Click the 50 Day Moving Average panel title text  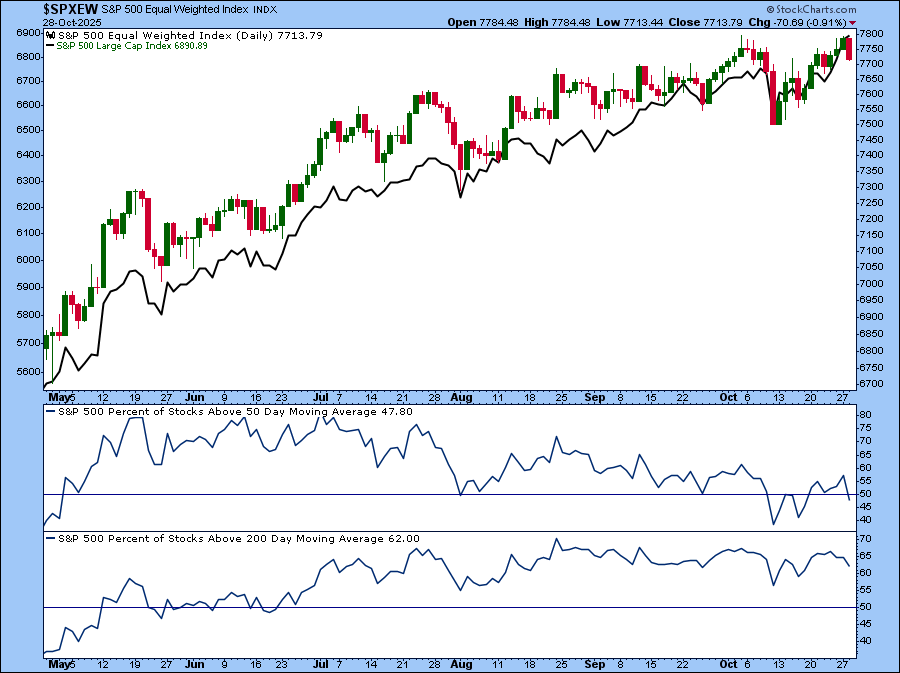pyautogui.click(x=237, y=411)
